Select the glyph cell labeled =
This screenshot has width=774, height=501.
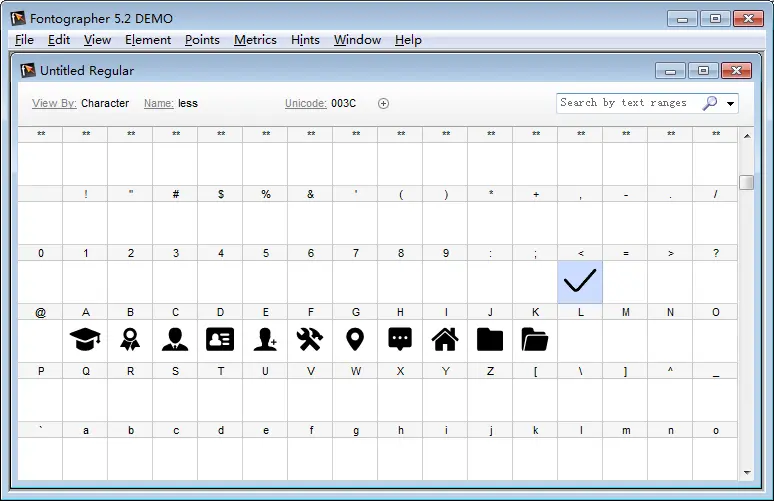point(625,282)
